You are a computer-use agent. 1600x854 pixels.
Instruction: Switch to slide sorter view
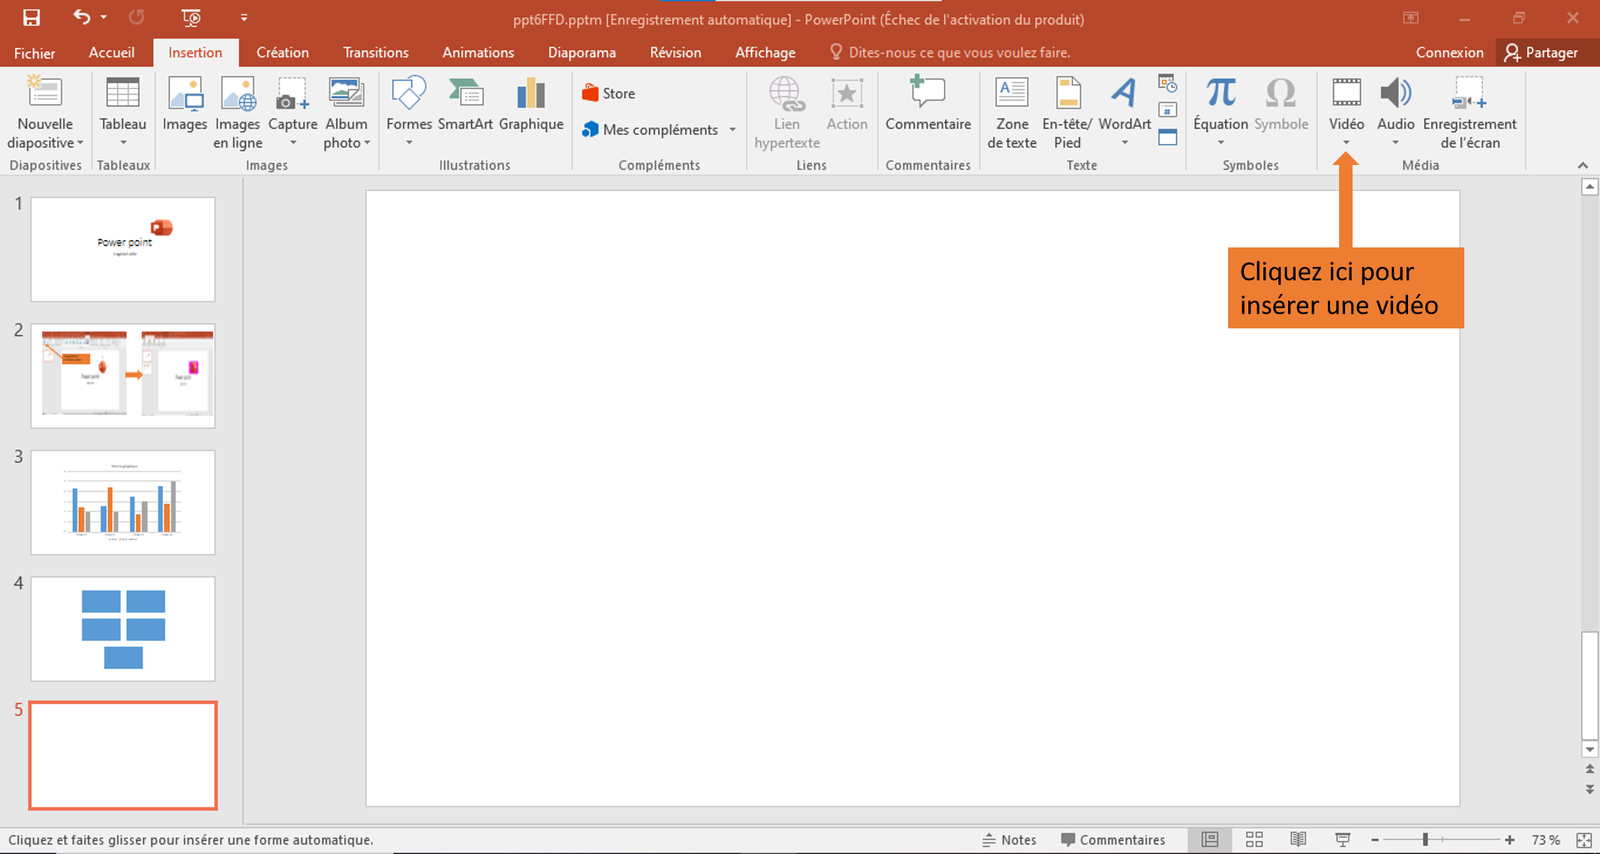pyautogui.click(x=1254, y=840)
